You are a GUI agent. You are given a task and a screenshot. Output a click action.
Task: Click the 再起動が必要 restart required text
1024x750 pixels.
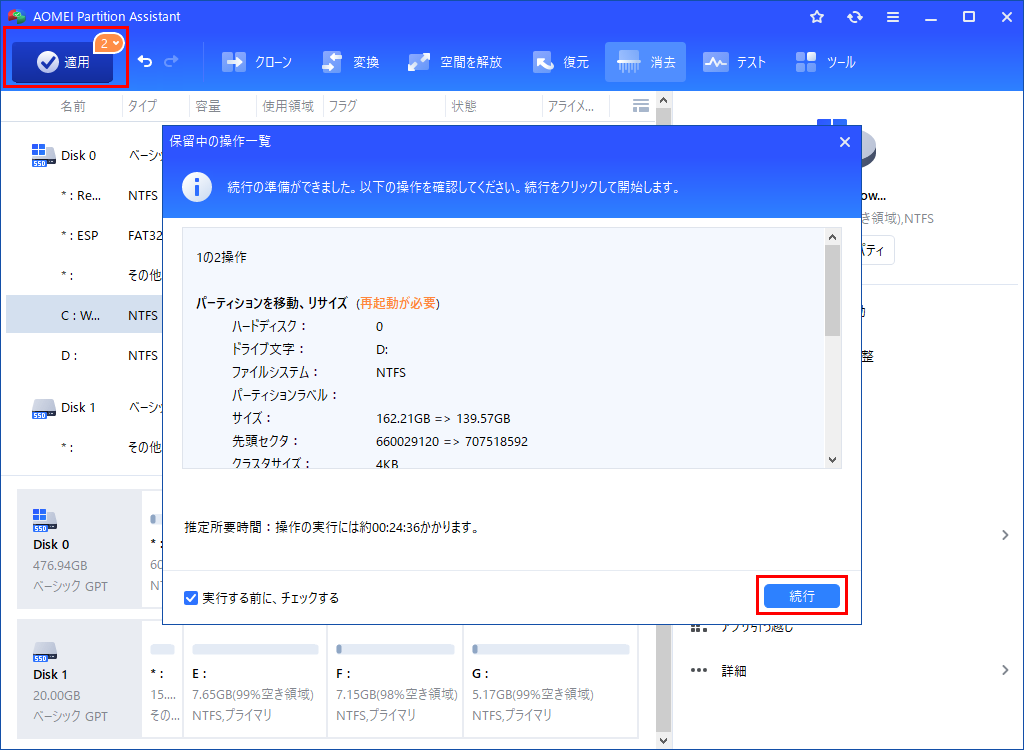(398, 303)
